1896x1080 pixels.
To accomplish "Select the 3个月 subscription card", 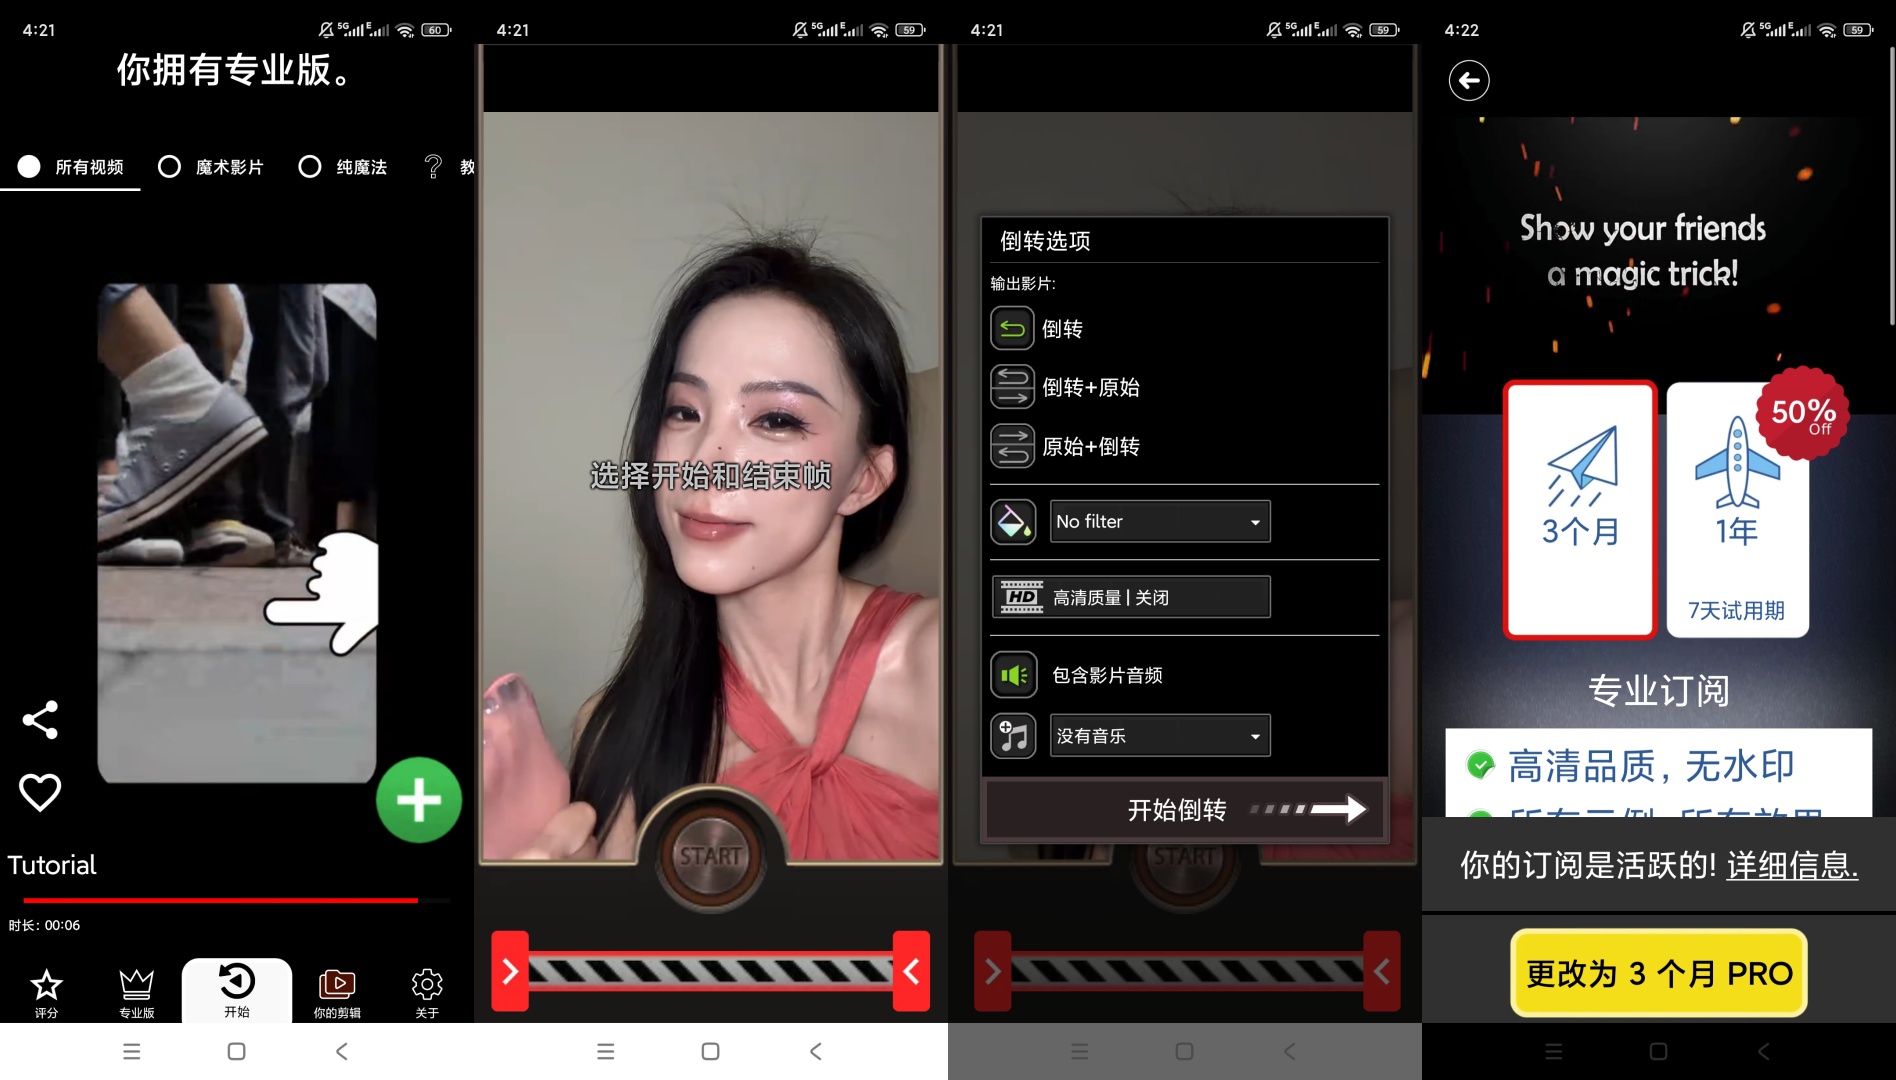I will (x=1580, y=509).
